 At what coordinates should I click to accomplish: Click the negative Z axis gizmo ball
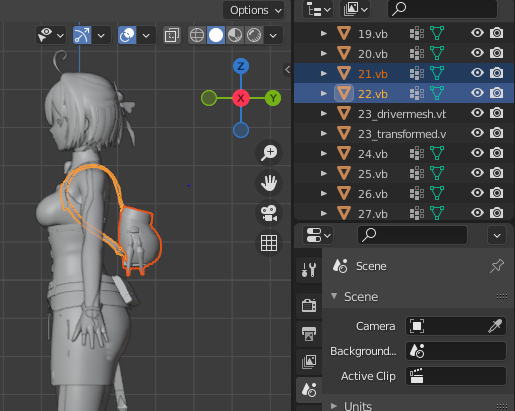tap(241, 130)
